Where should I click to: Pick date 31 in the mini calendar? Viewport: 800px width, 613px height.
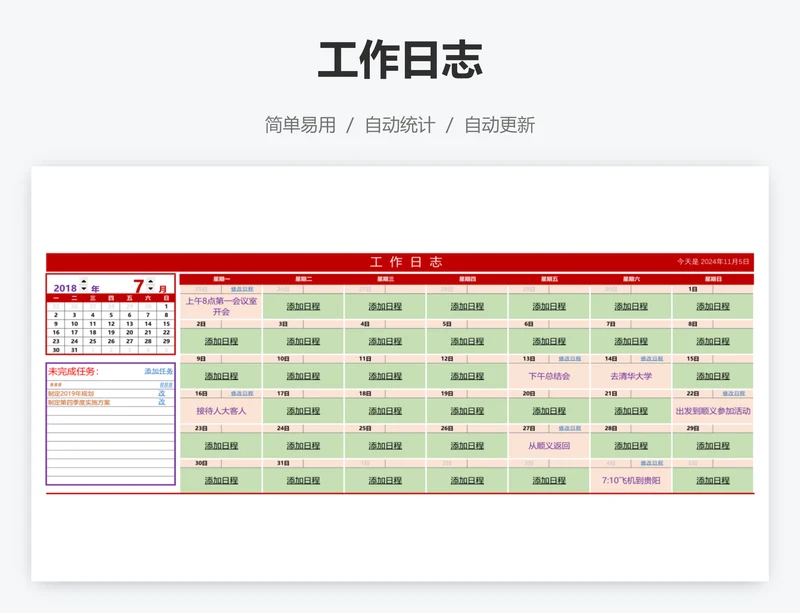click(74, 350)
